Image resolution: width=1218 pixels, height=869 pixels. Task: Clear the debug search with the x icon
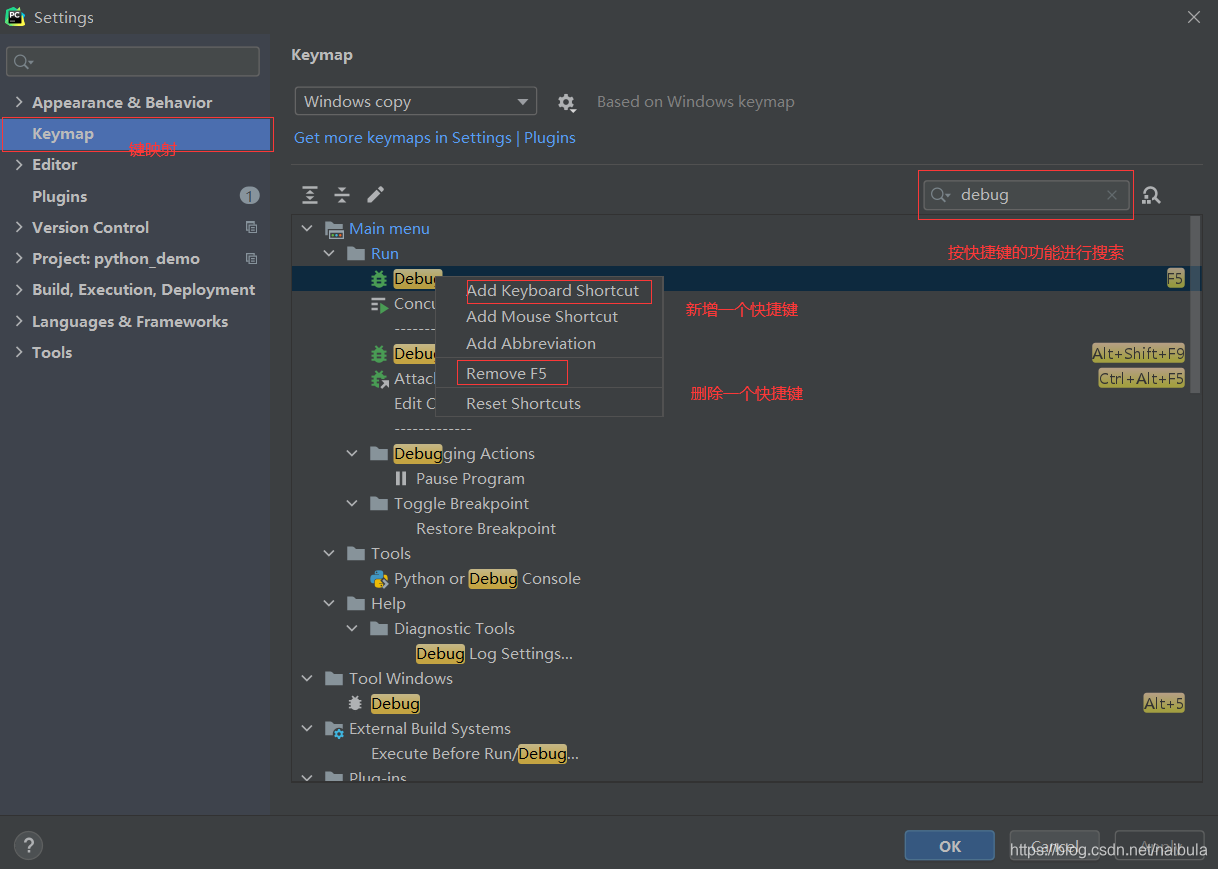point(1111,195)
